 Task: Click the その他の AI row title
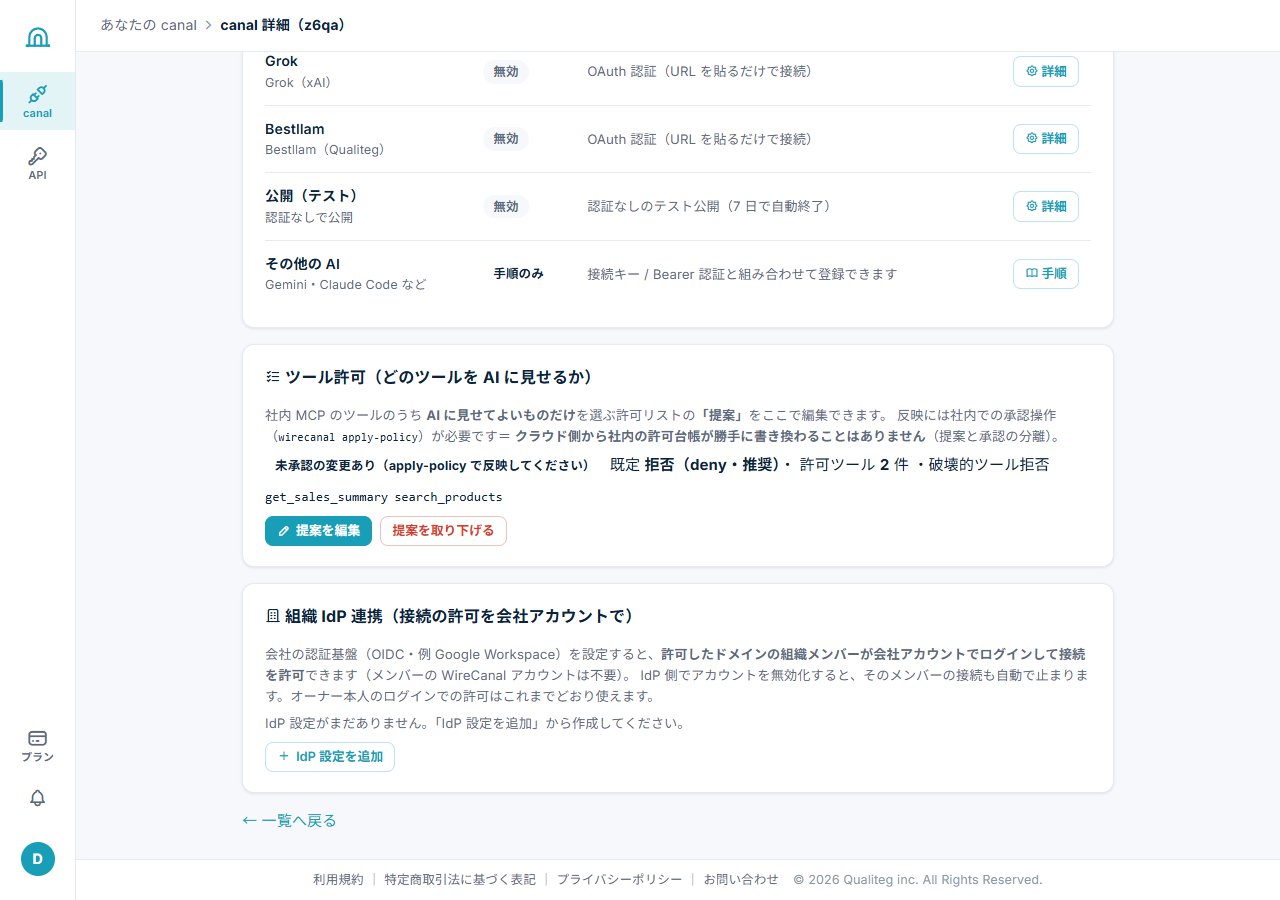(303, 264)
